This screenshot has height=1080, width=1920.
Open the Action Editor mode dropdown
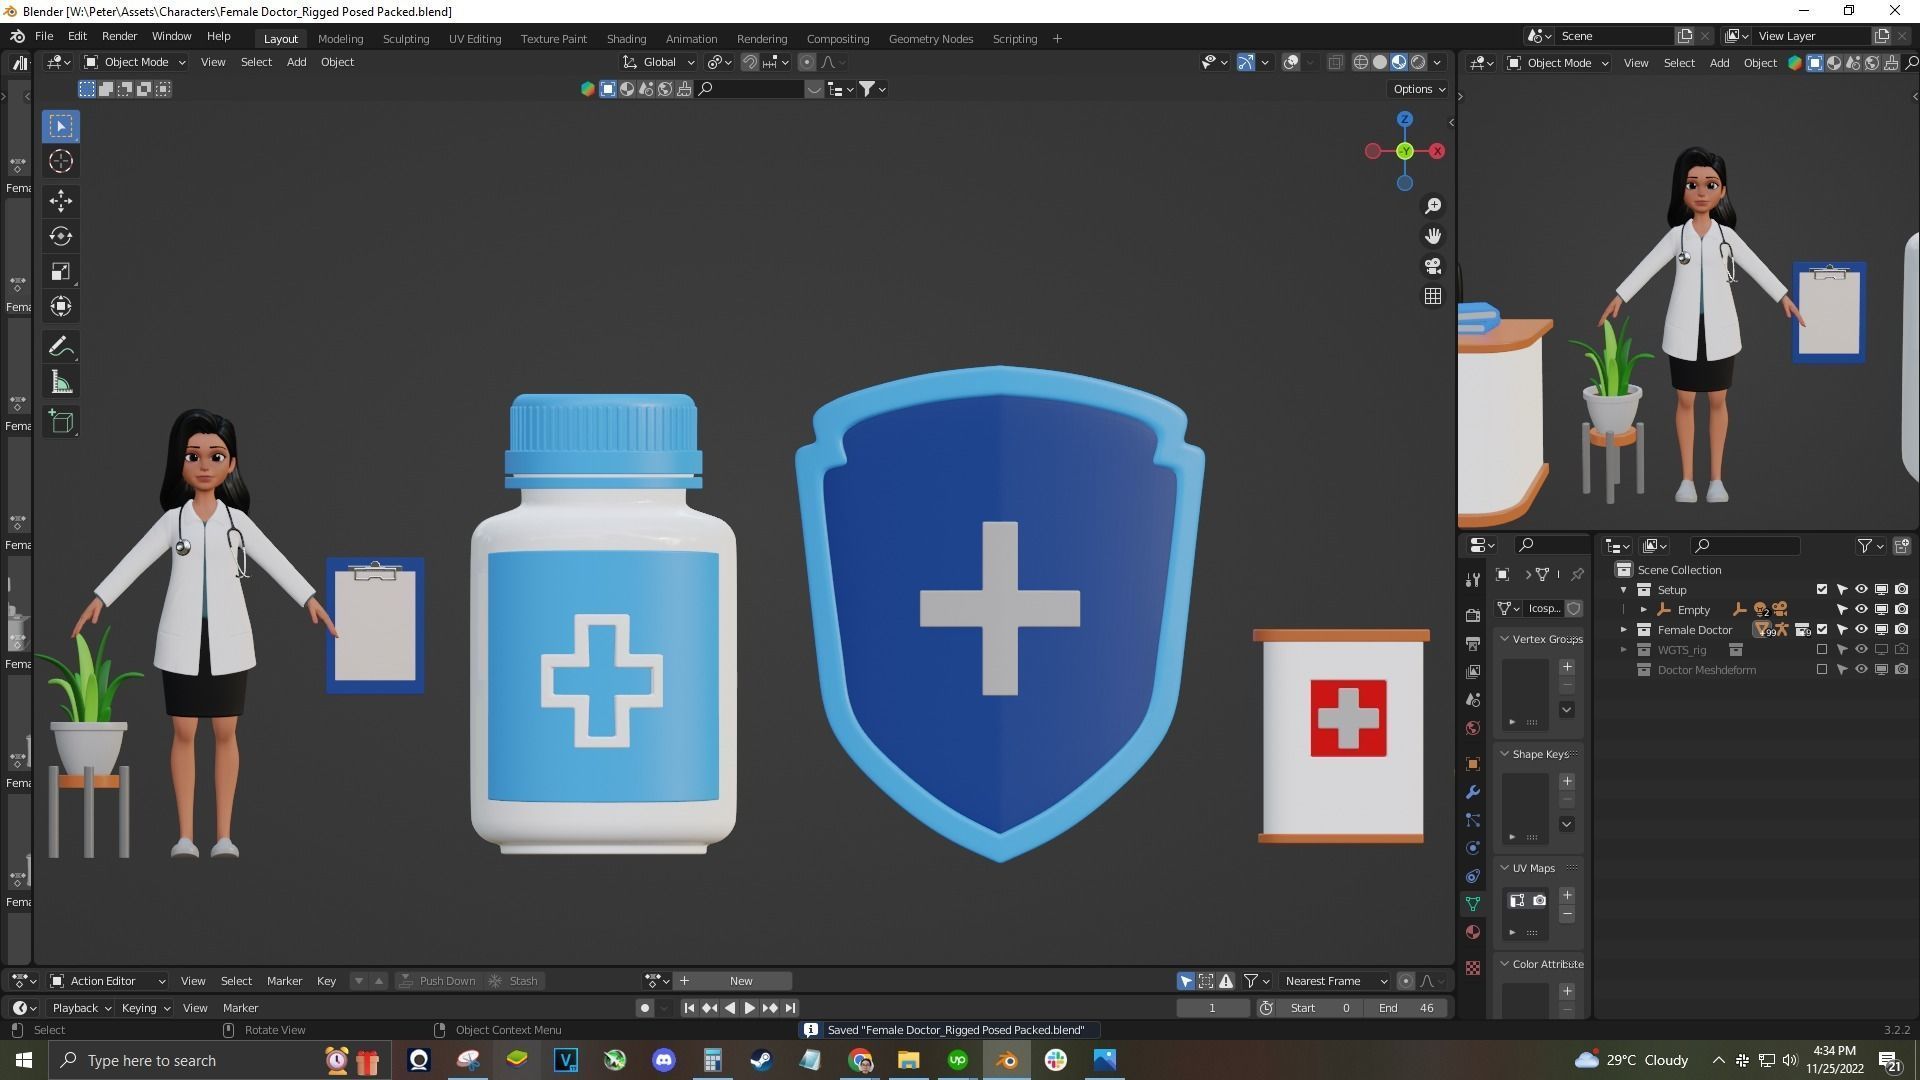108,981
